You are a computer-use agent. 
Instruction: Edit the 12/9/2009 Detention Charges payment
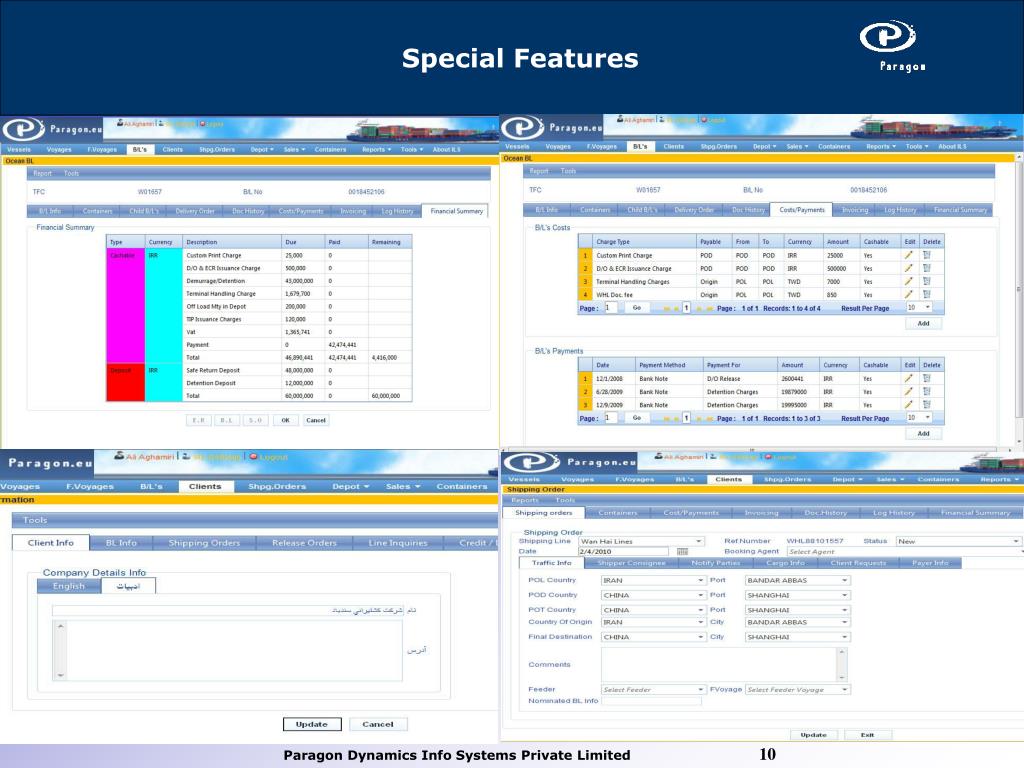pyautogui.click(x=908, y=404)
